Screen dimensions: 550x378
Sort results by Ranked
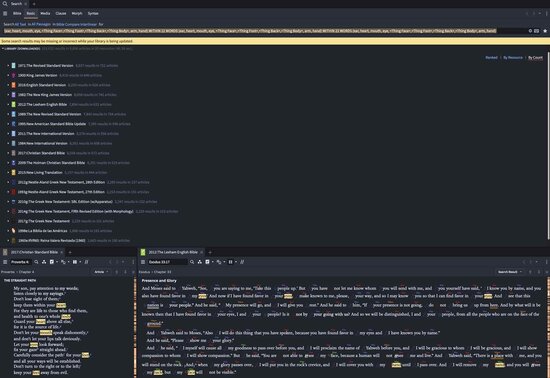tap(491, 58)
